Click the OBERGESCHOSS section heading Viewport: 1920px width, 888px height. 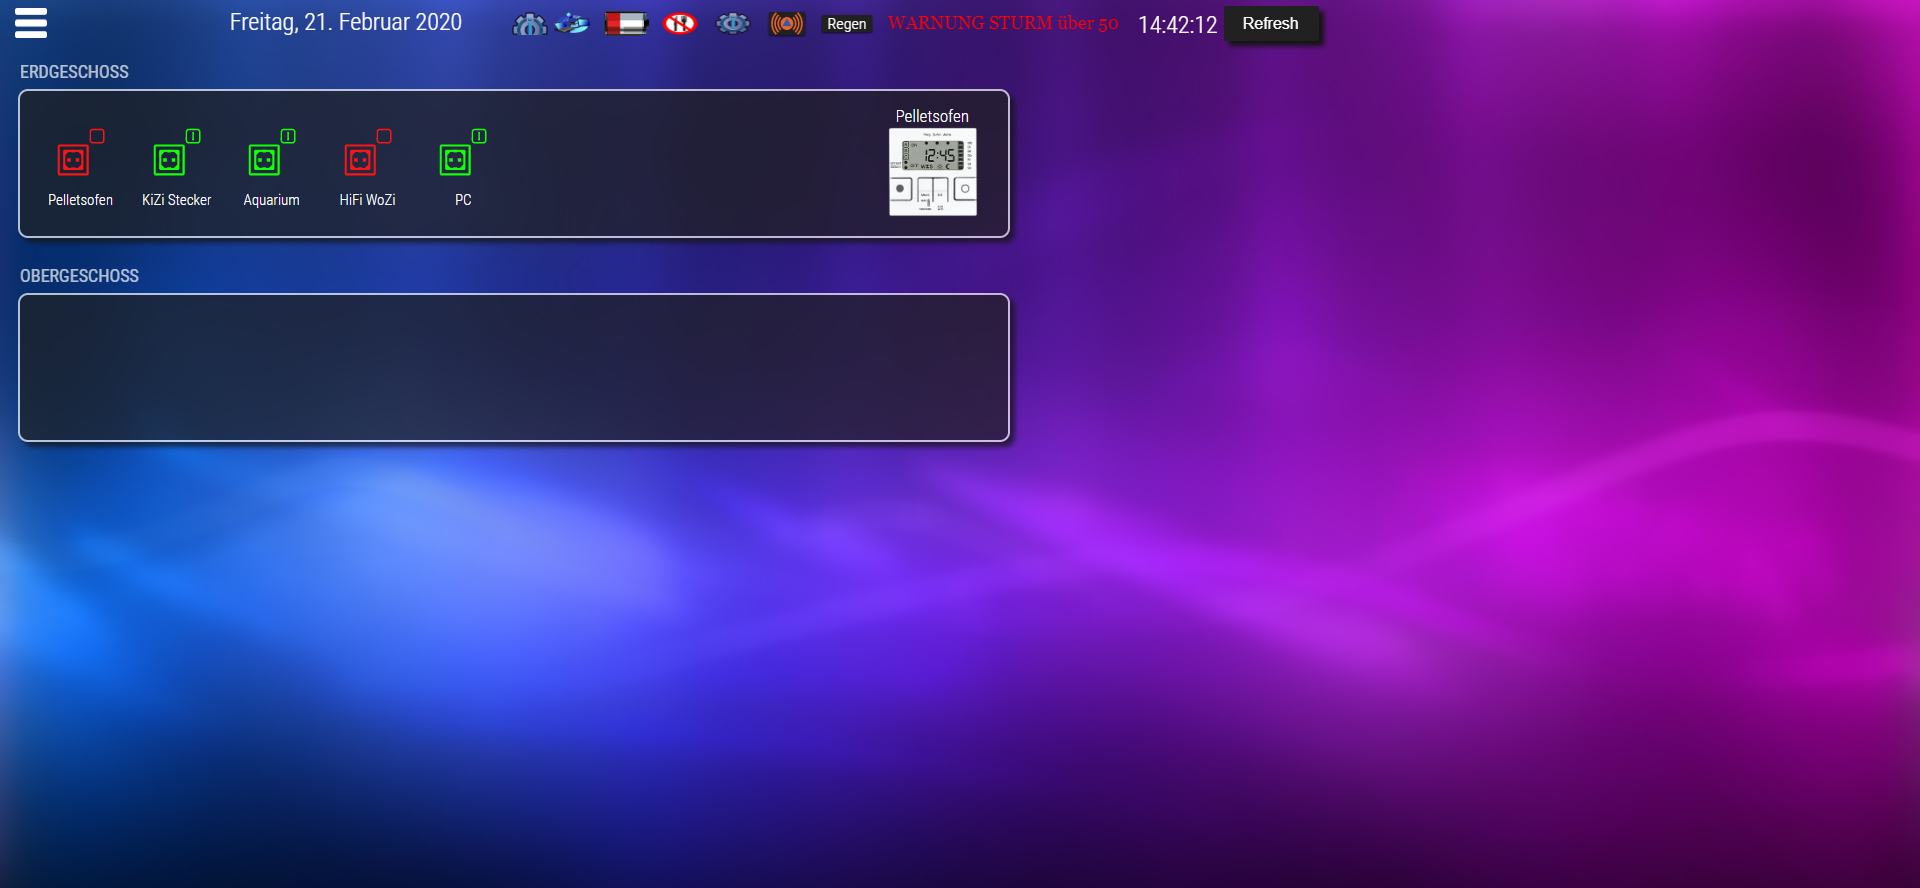[80, 276]
